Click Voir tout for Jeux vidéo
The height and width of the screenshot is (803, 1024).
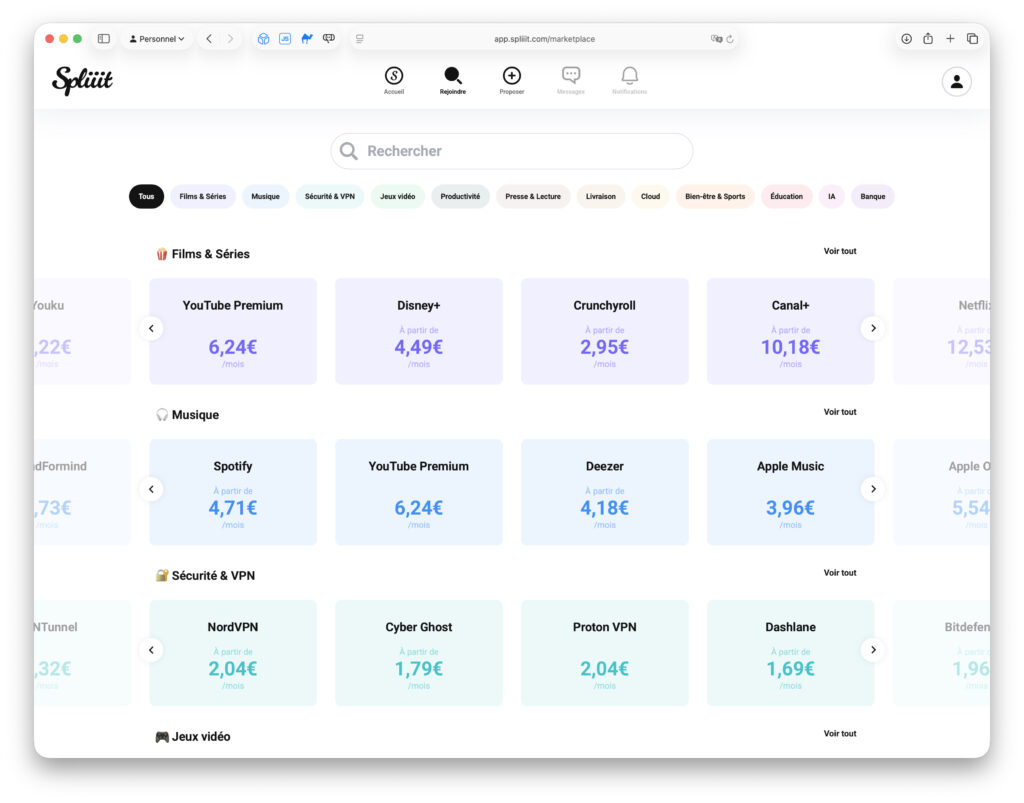(839, 734)
